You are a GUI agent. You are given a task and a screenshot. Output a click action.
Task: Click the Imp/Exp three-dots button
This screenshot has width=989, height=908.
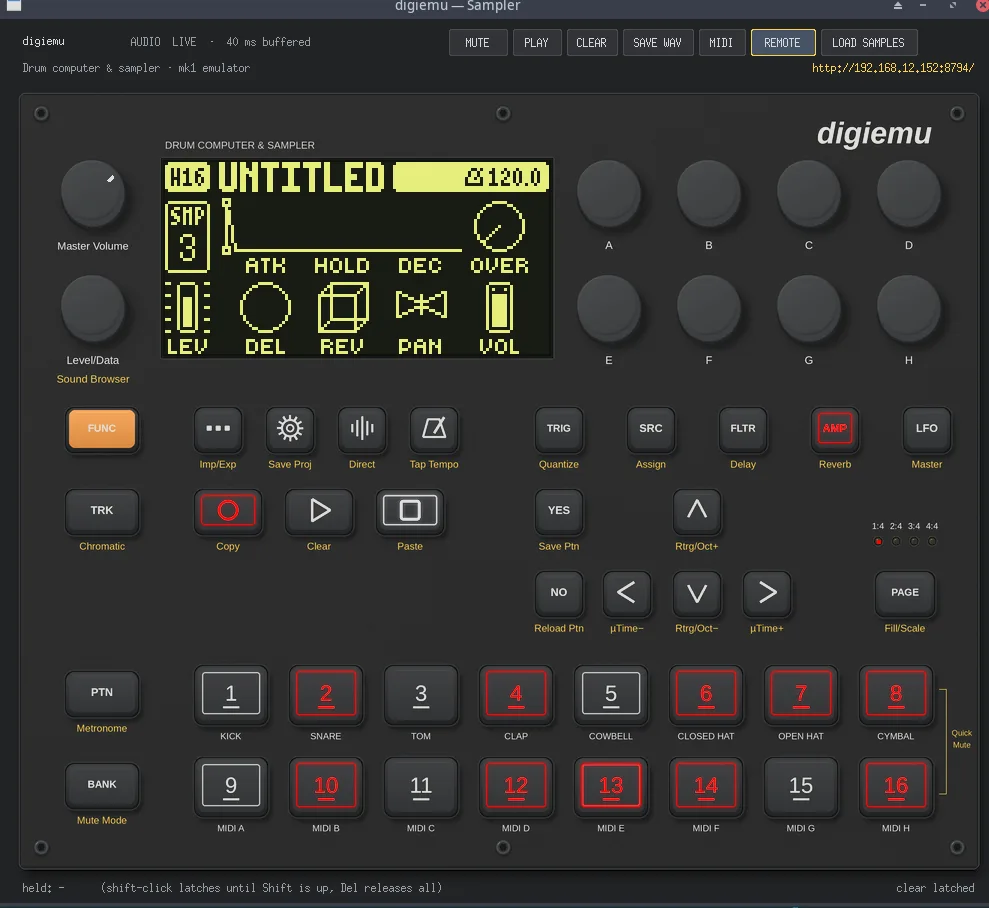pos(218,429)
